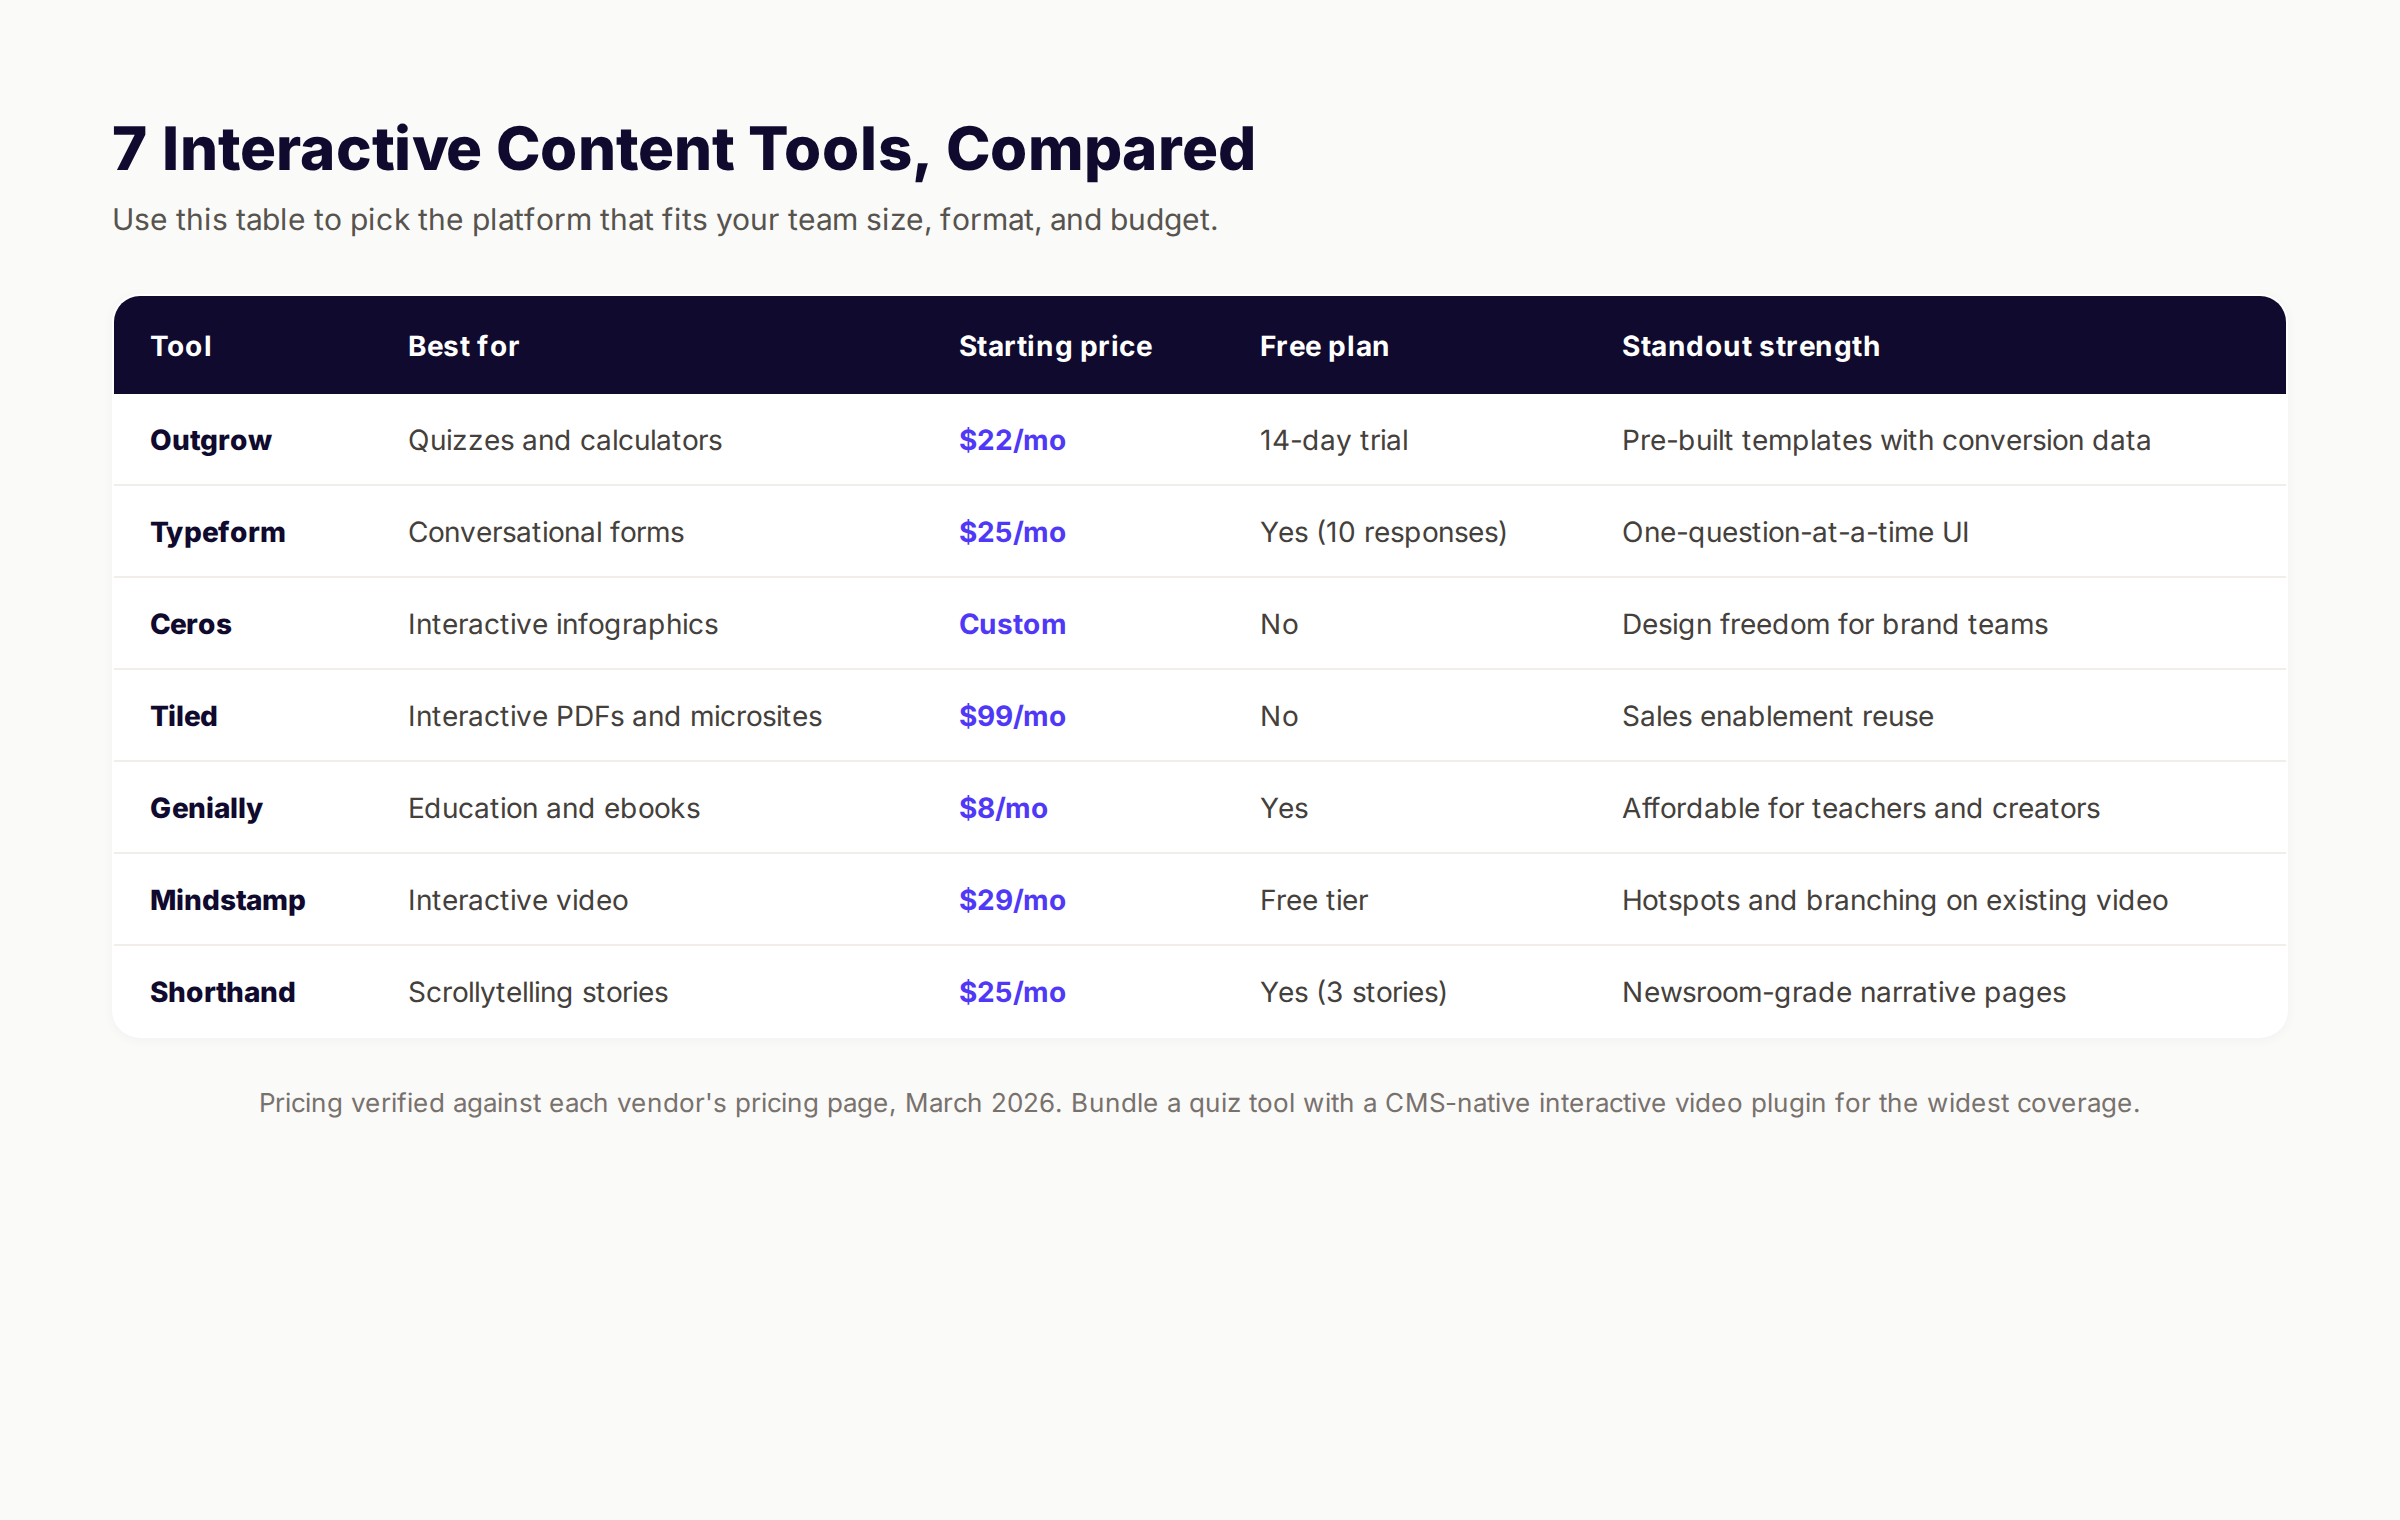Image resolution: width=2400 pixels, height=1520 pixels.
Task: Click the 'Yes' free plan cell for Genially
Action: pos(1284,808)
